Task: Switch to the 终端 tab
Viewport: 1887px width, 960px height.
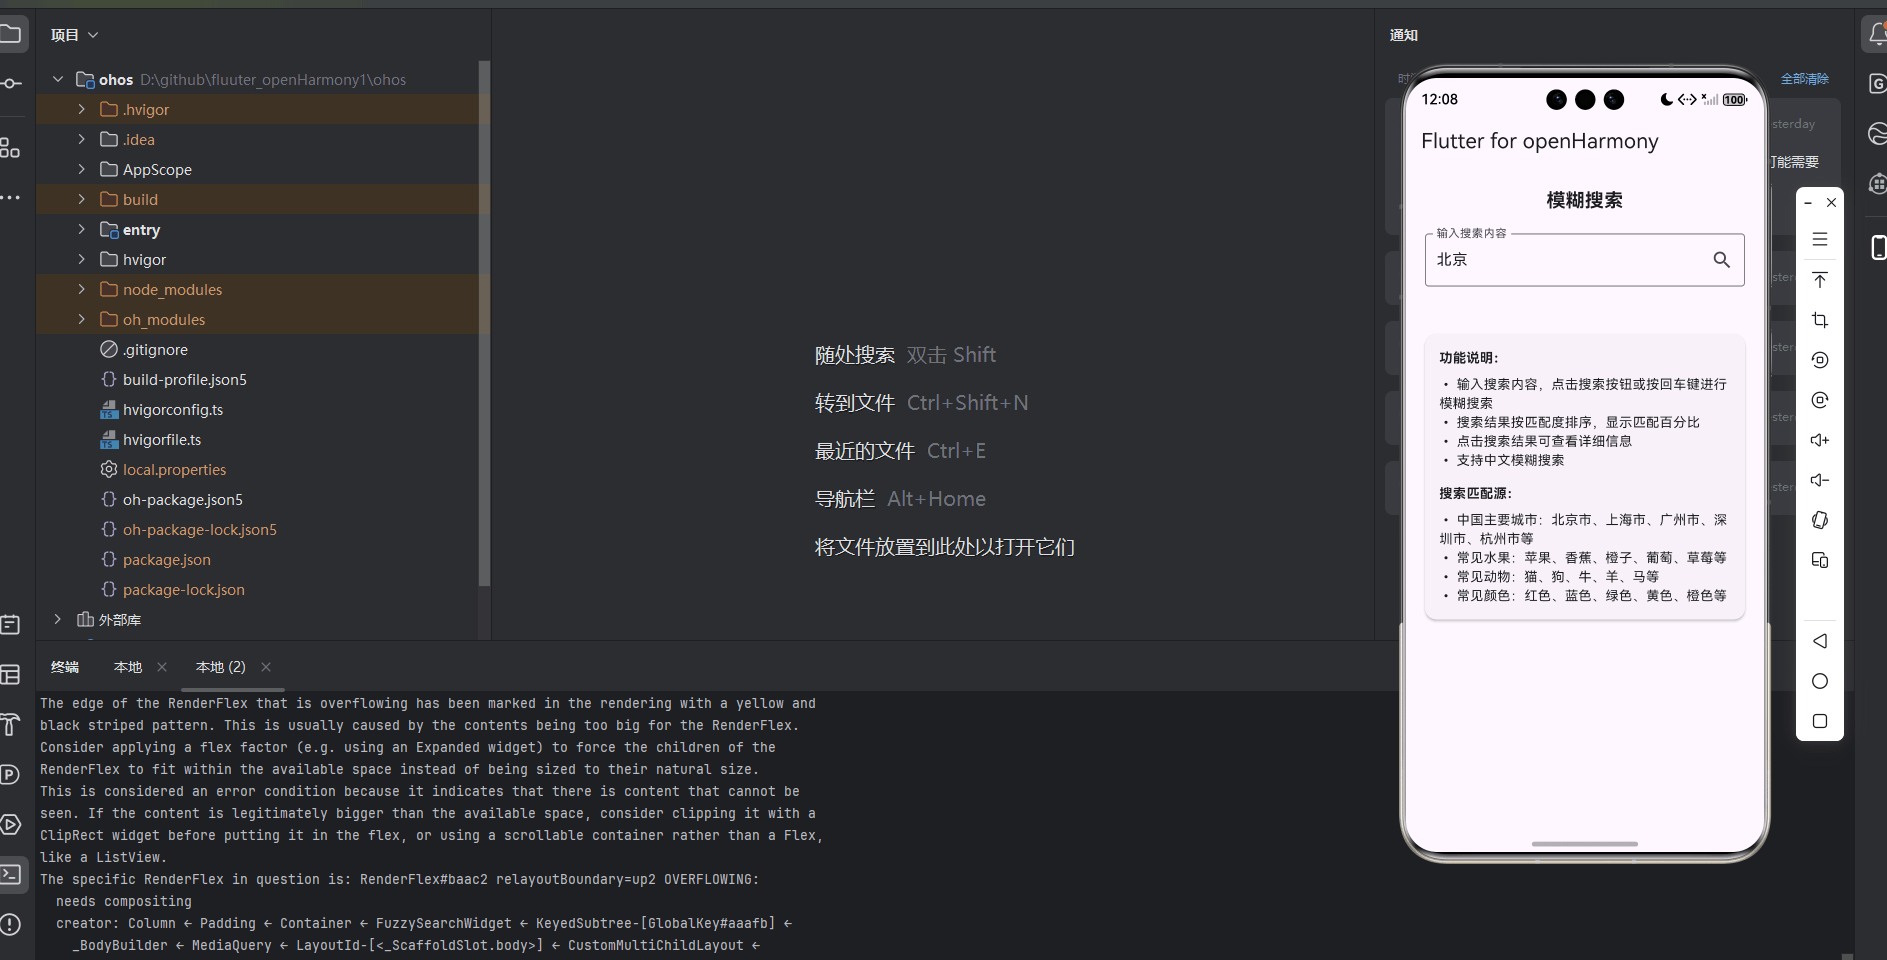Action: [65, 667]
